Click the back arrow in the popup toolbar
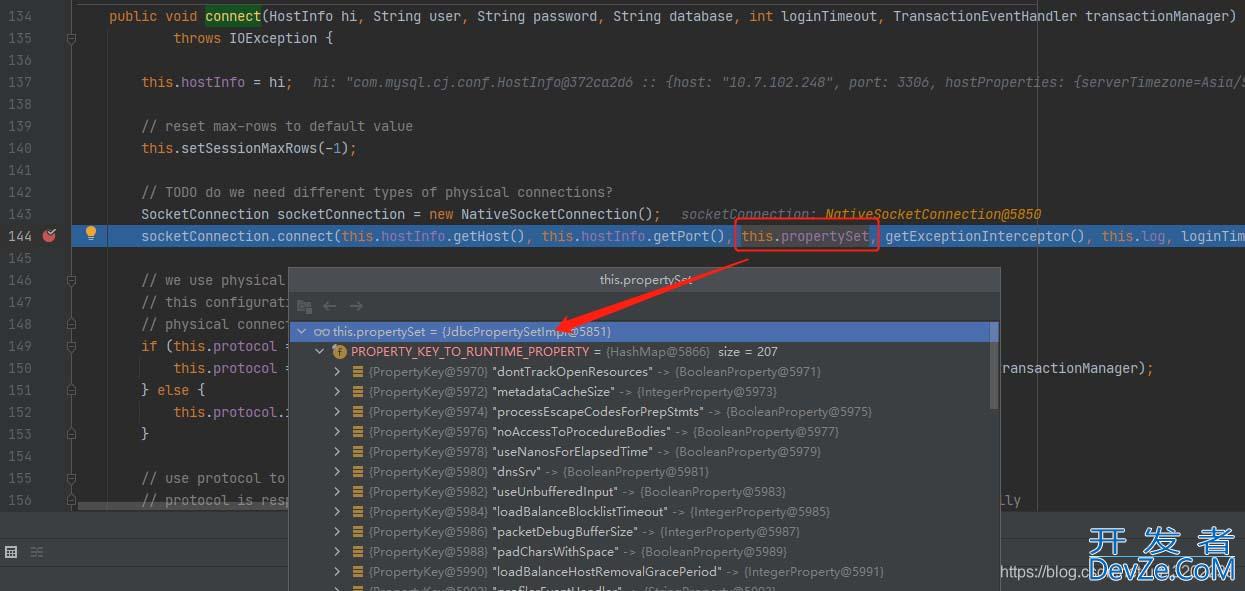Screen dimensions: 1245x591 point(329,306)
